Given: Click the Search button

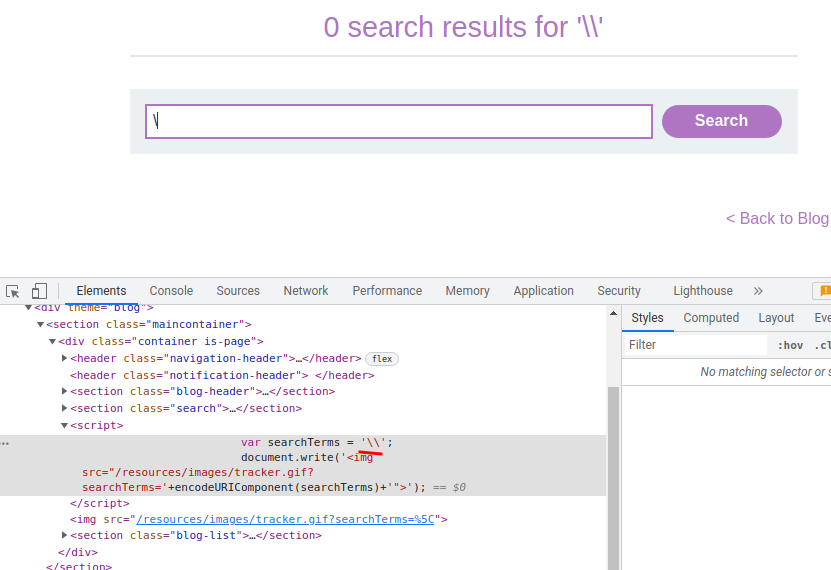Looking at the screenshot, I should pyautogui.click(x=721, y=121).
